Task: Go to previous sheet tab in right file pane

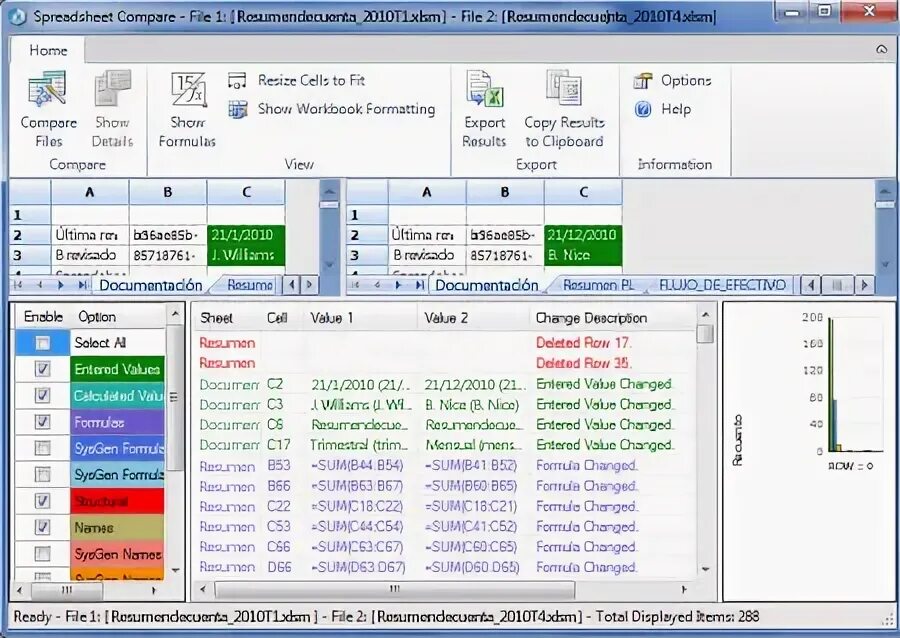Action: (377, 285)
